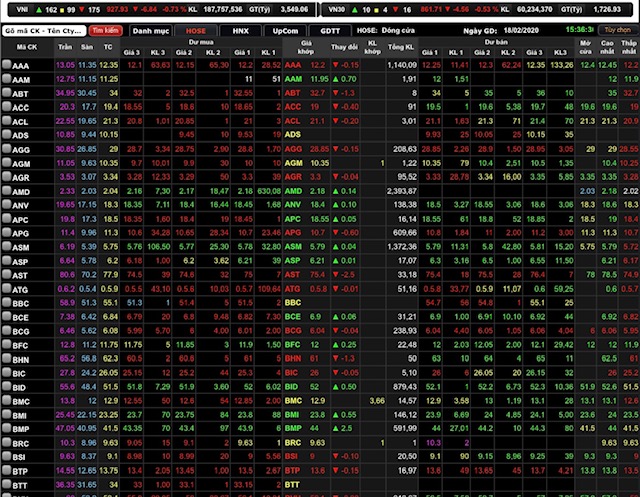Tick the checkbox beside AAA
The width and height of the screenshot is (640, 497).
[6, 64]
